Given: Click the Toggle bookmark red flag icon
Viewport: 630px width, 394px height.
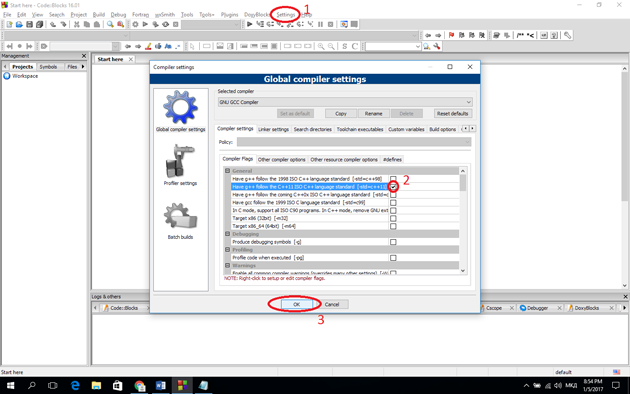Looking at the screenshot, I should [x=451, y=35].
